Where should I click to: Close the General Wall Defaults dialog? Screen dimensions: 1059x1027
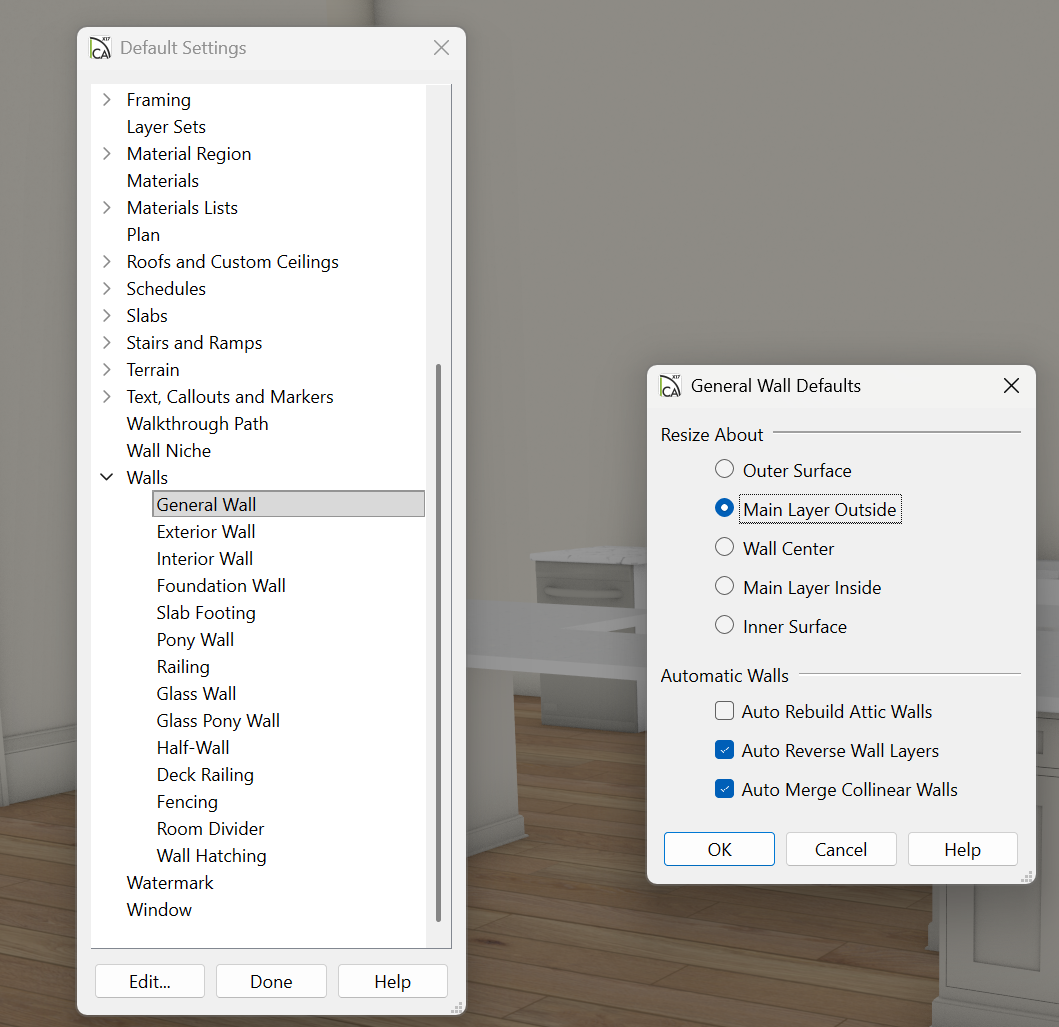pos(1011,386)
